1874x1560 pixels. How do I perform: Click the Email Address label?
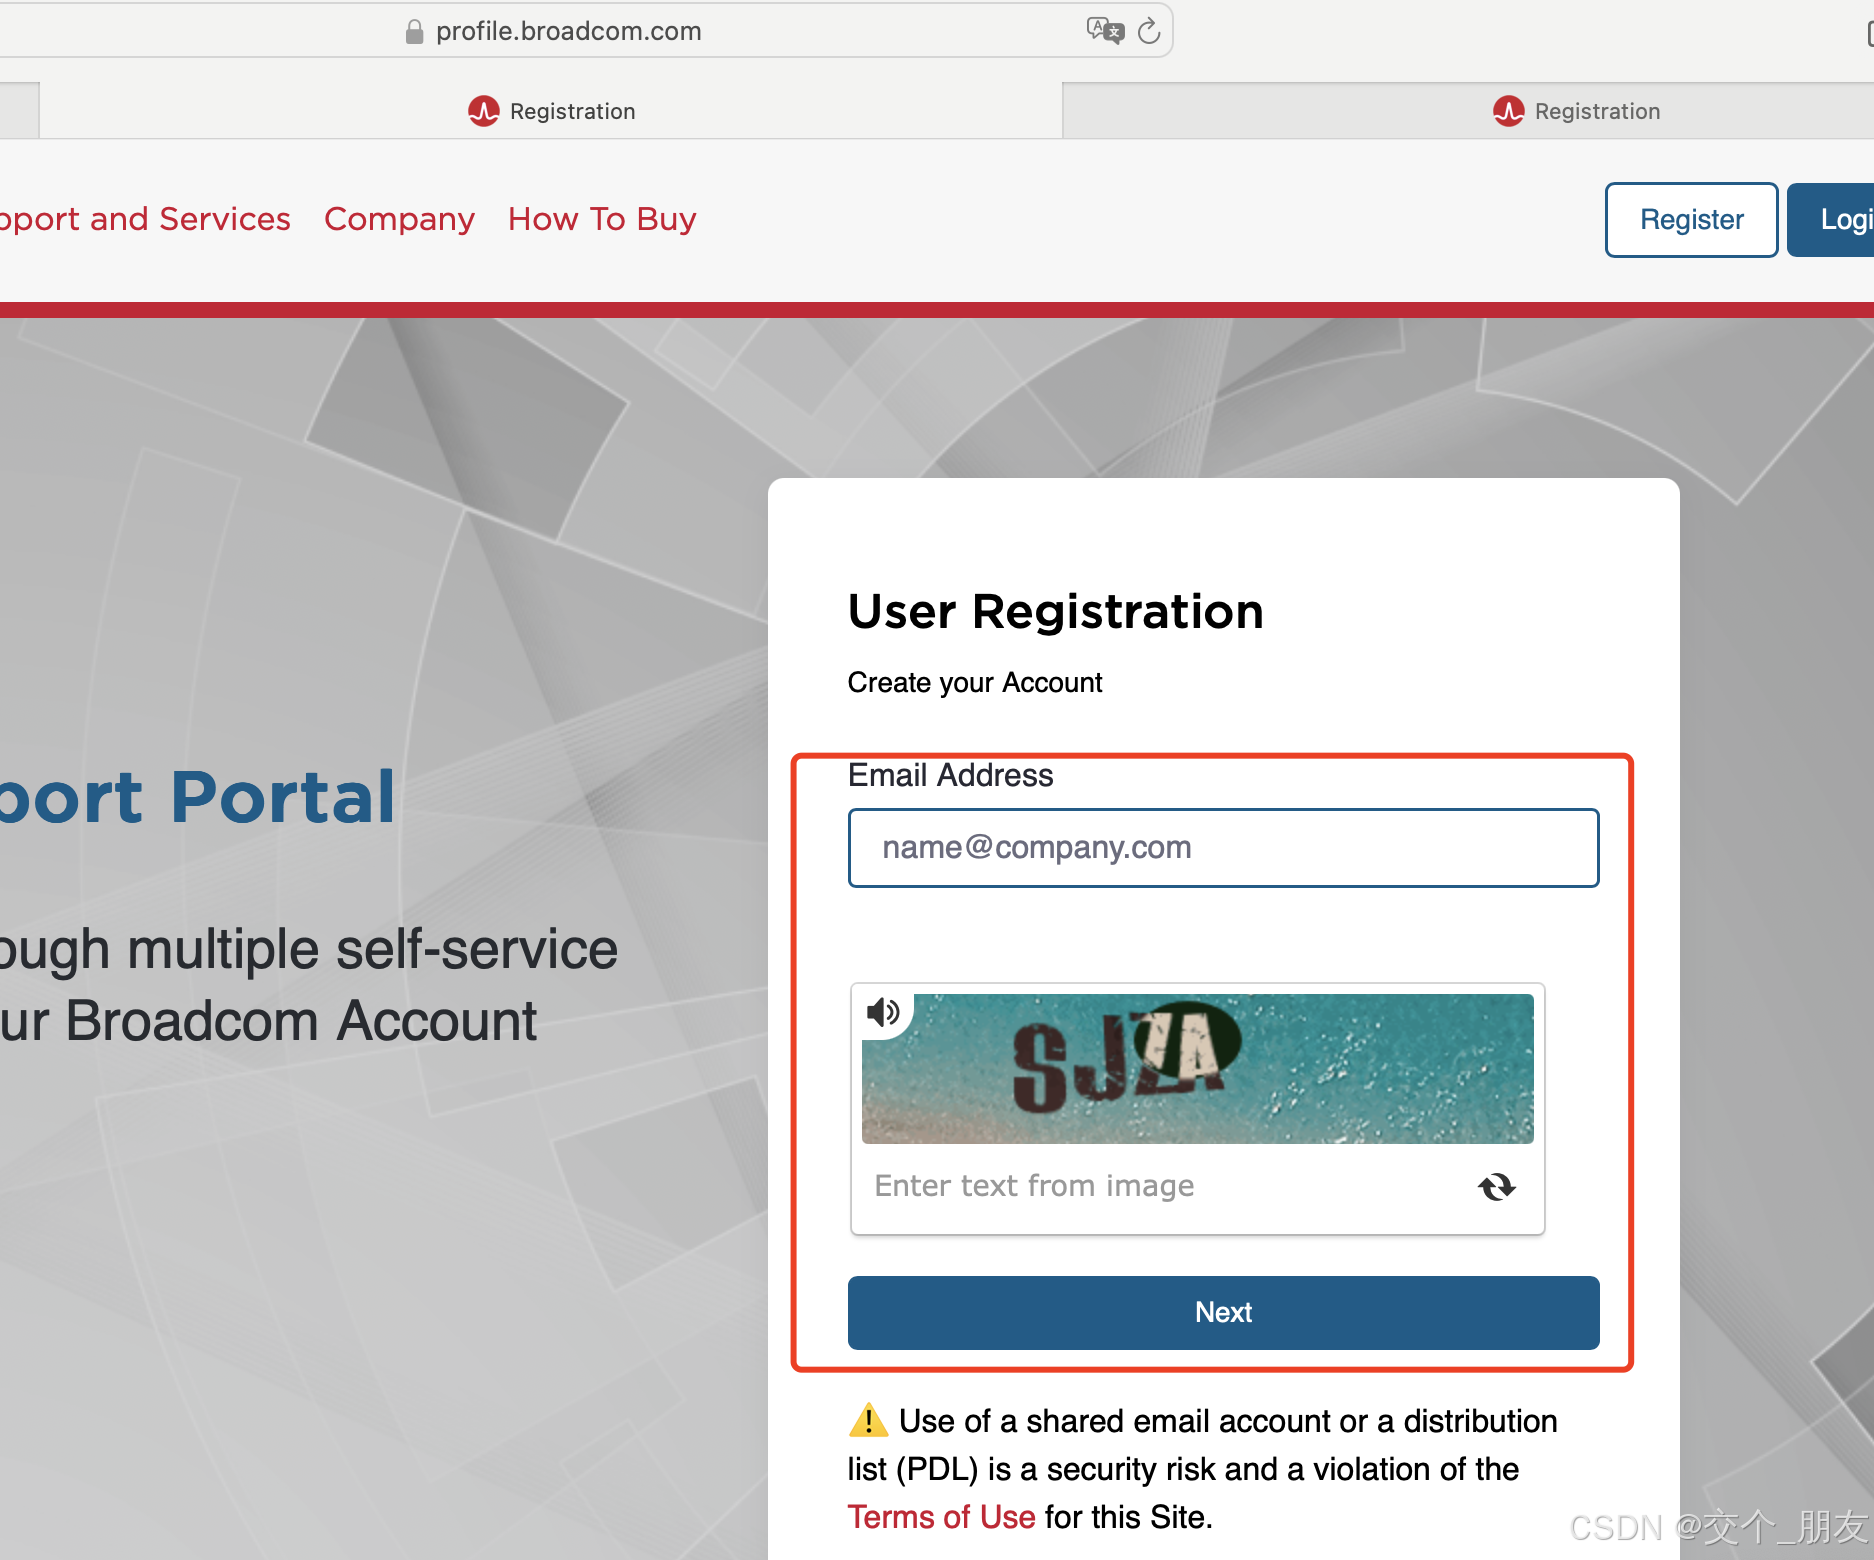pyautogui.click(x=950, y=775)
